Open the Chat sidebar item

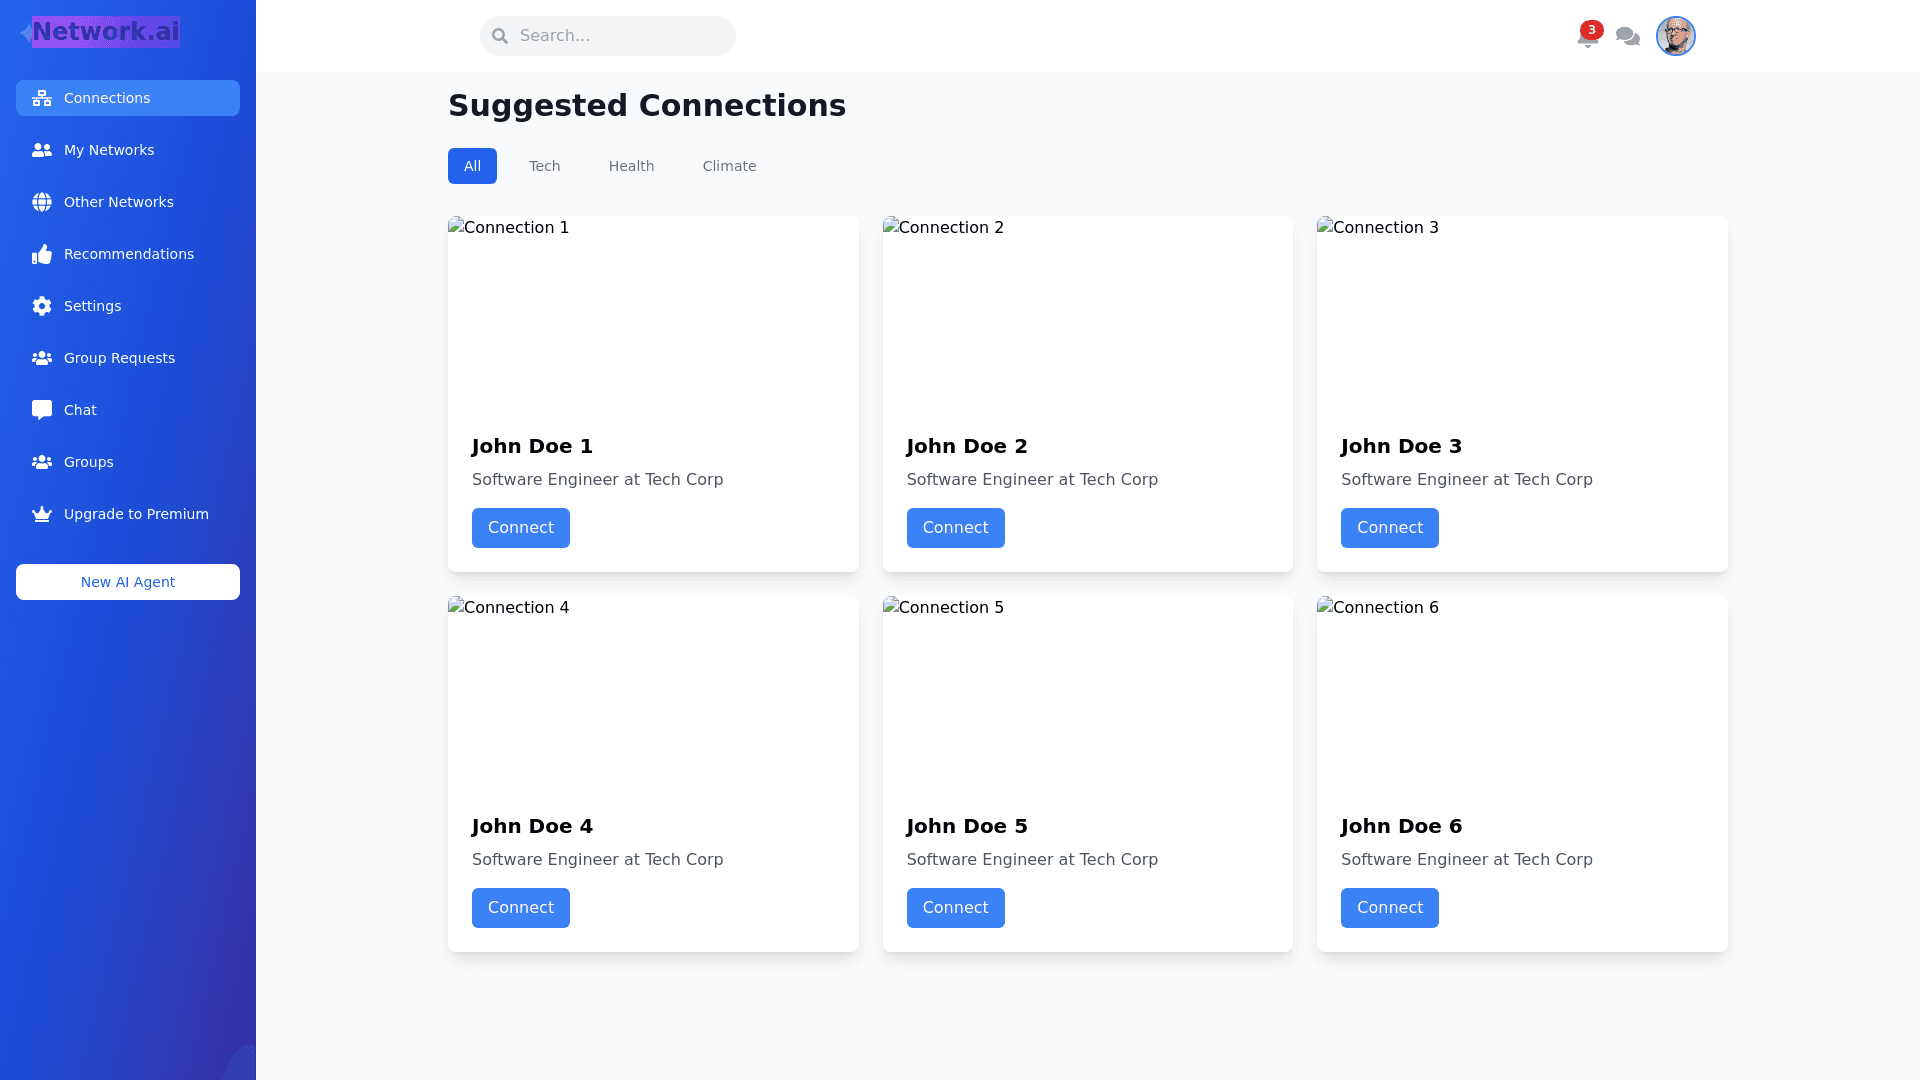[x=80, y=410]
